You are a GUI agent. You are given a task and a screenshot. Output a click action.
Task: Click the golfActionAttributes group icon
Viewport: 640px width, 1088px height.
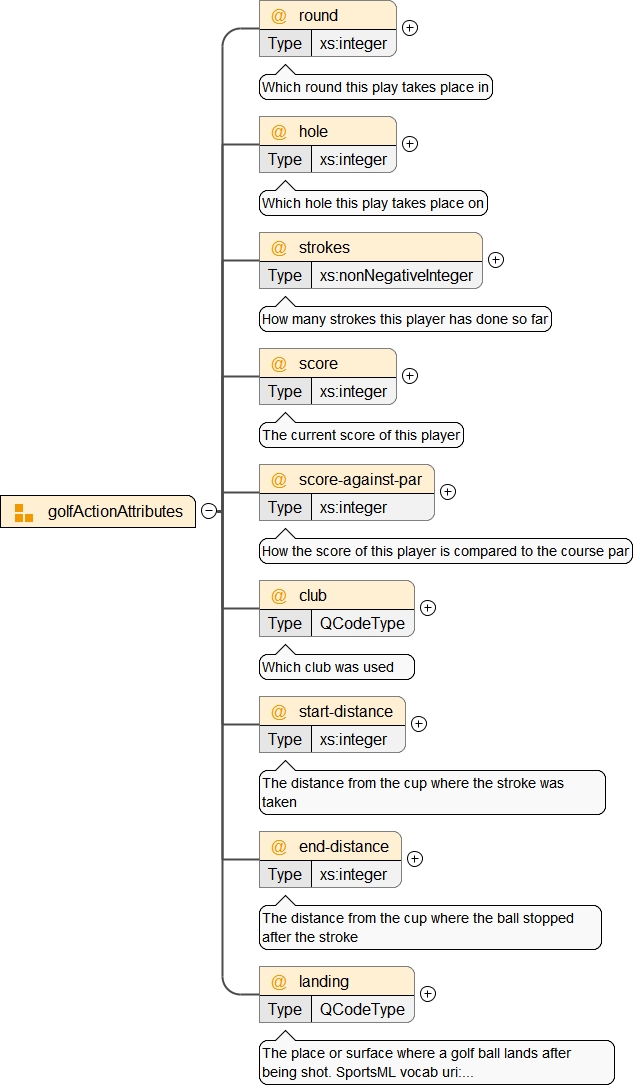pyautogui.click(x=24, y=512)
